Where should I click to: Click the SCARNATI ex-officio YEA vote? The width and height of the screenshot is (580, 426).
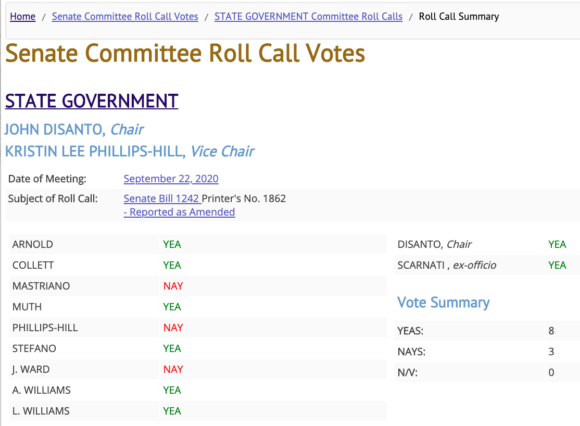[557, 265]
